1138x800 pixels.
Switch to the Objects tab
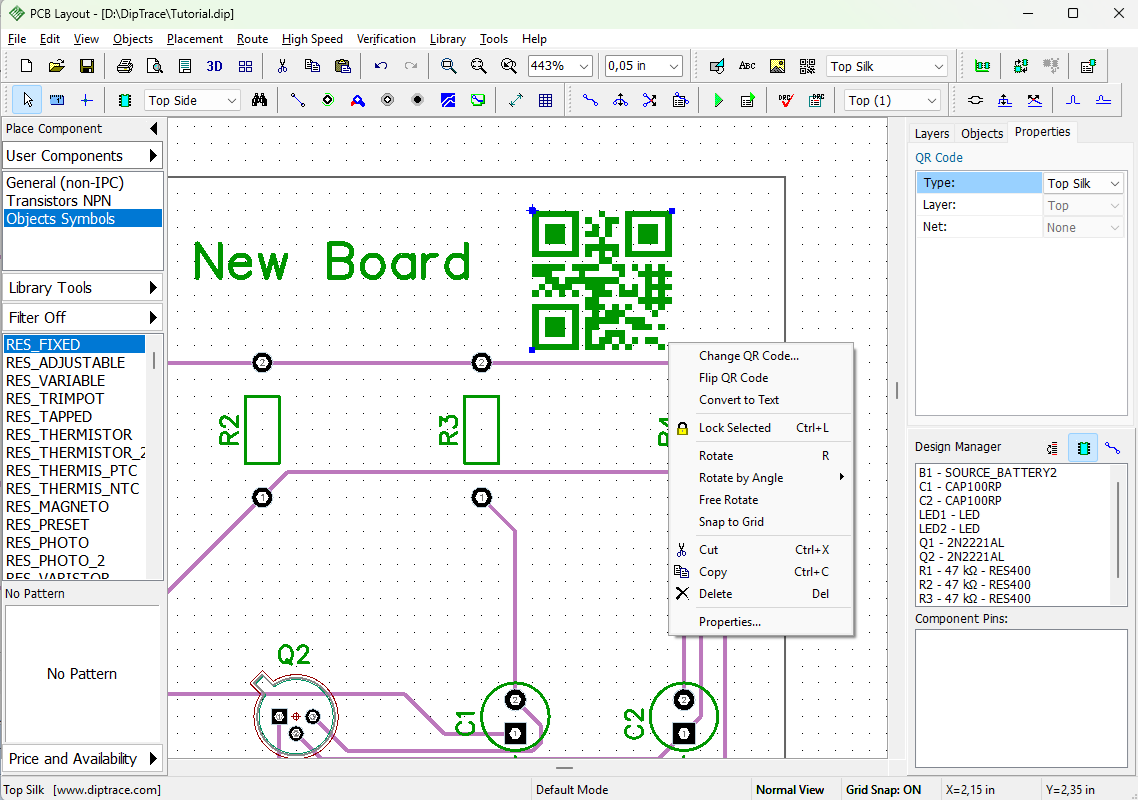point(982,133)
